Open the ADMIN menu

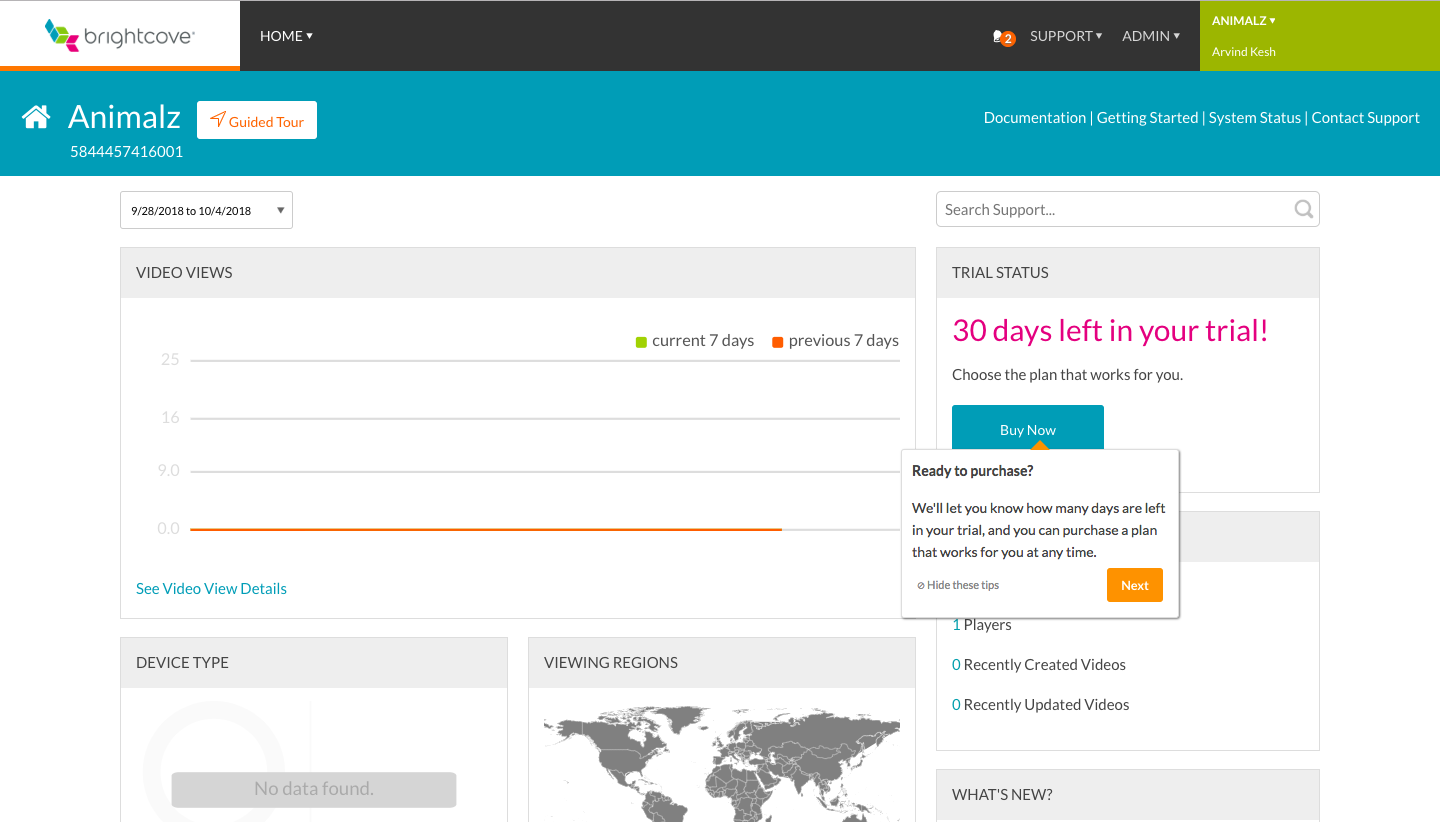[1151, 36]
